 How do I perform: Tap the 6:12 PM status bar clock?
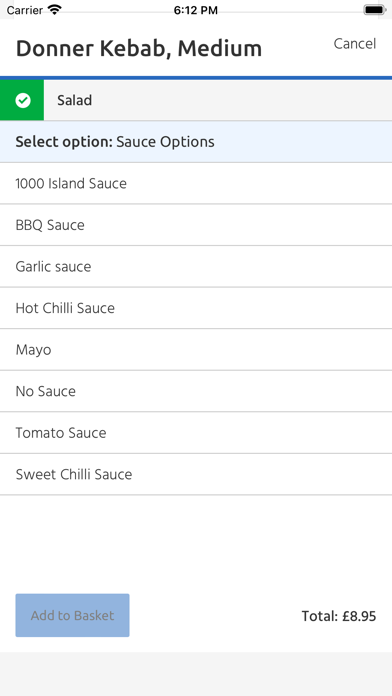pos(196,10)
